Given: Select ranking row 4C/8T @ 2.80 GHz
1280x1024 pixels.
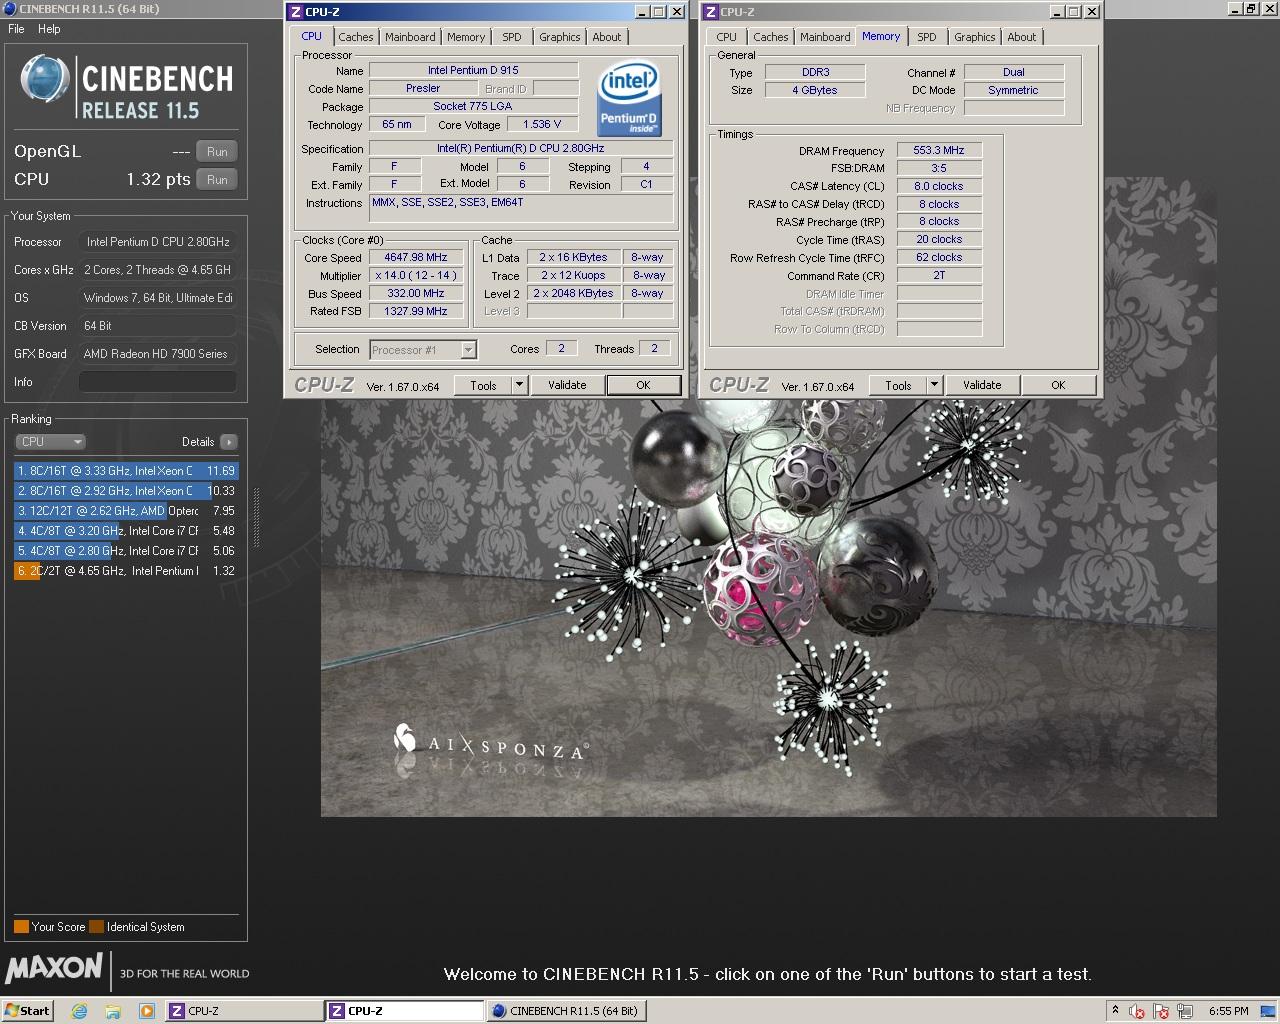Looking at the screenshot, I should (126, 551).
